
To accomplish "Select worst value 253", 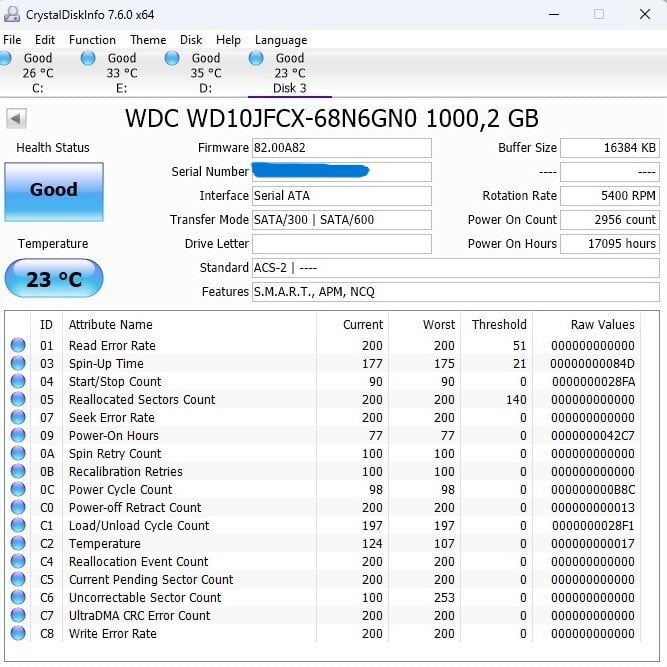I will coord(444,598).
